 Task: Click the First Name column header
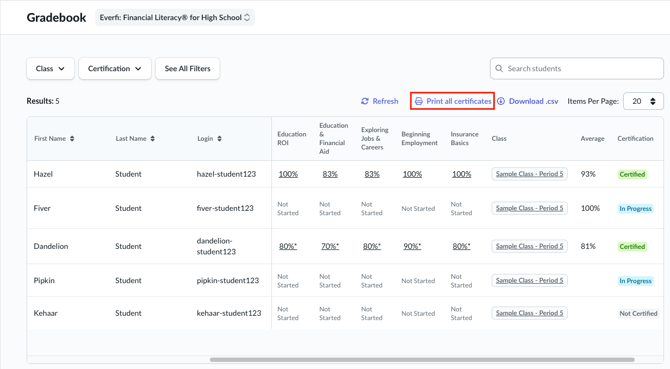pos(50,138)
